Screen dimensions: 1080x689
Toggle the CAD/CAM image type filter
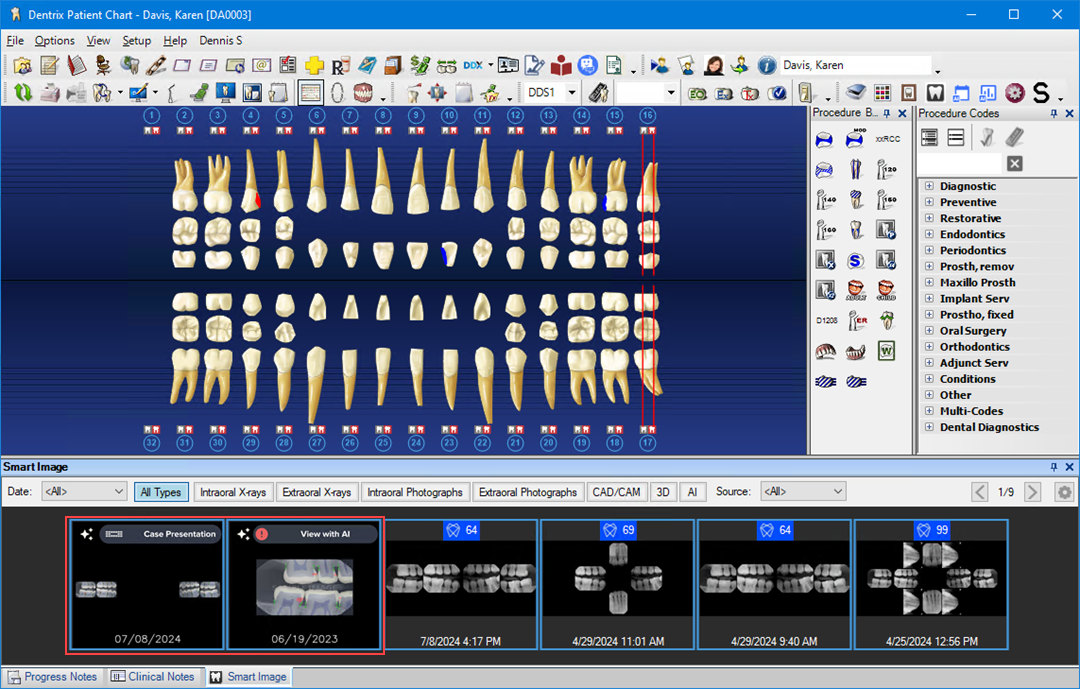pos(616,492)
